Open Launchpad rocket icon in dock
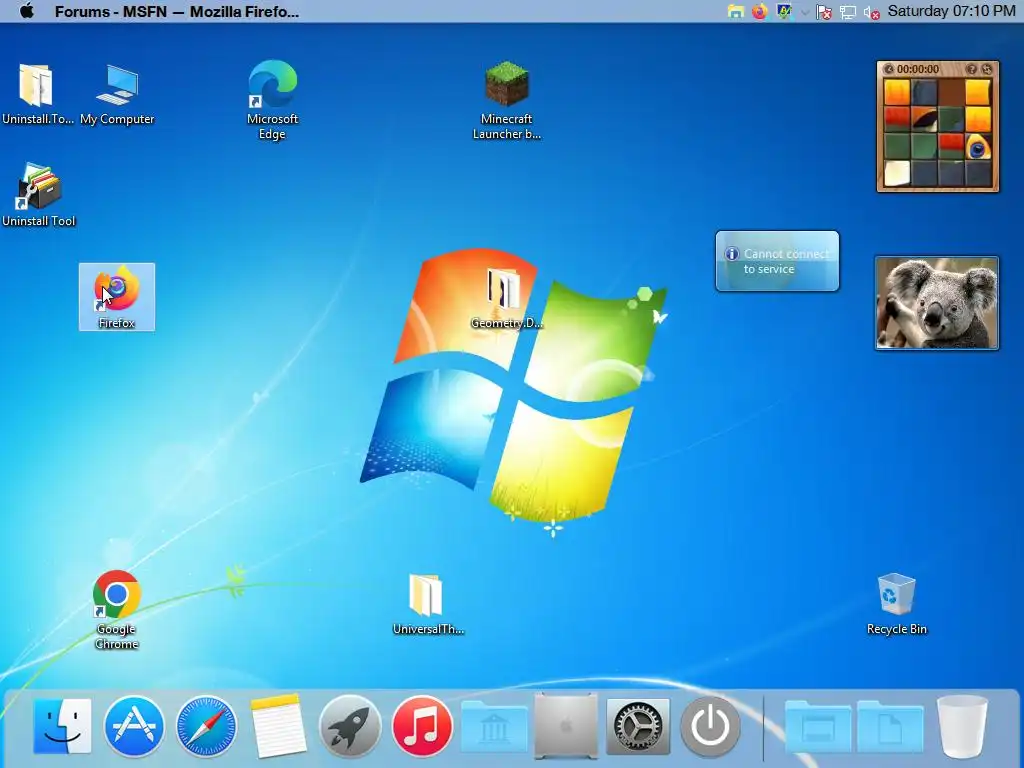Image resolution: width=1024 pixels, height=768 pixels. [x=350, y=726]
